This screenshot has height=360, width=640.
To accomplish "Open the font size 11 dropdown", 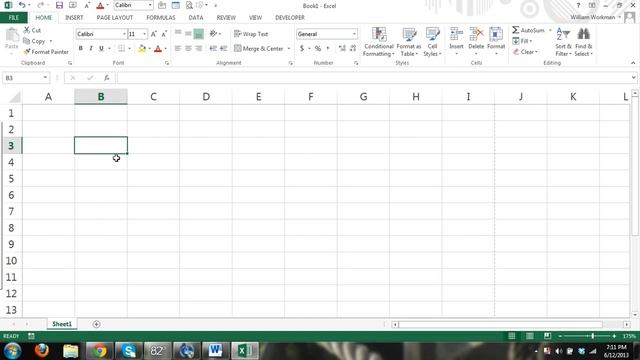I will click(144, 34).
